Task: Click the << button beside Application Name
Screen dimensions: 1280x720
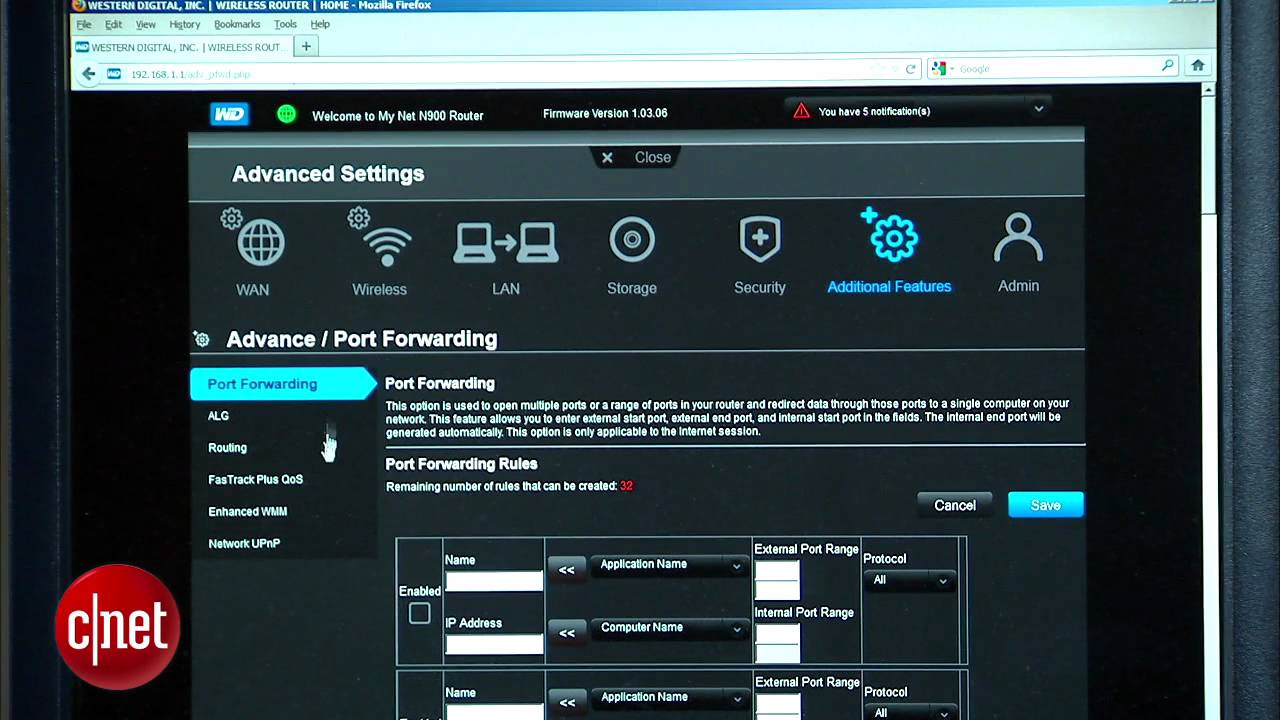Action: pyautogui.click(x=567, y=570)
